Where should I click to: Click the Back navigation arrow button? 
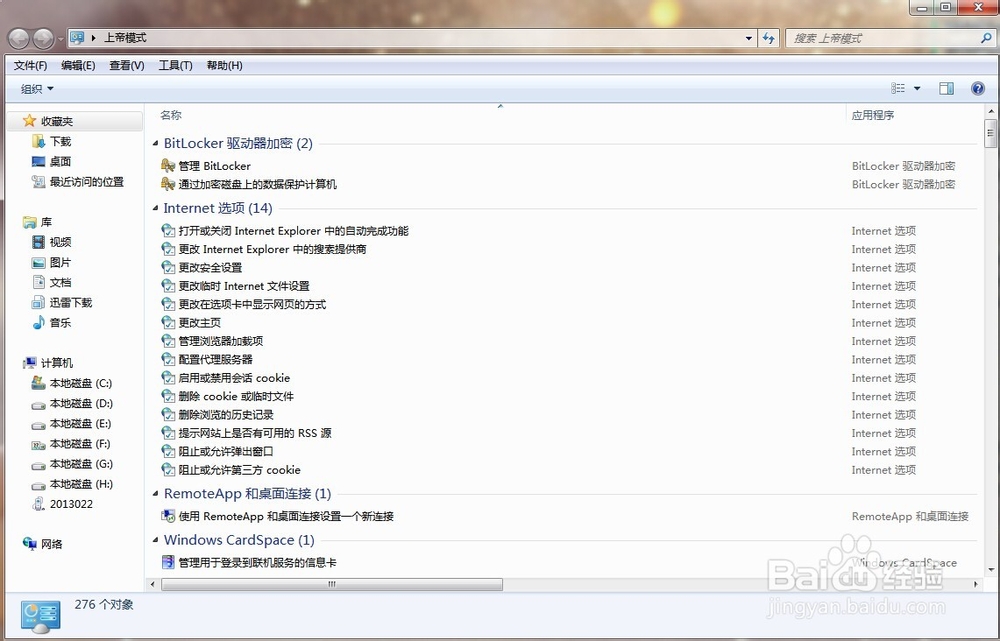pos(18,39)
